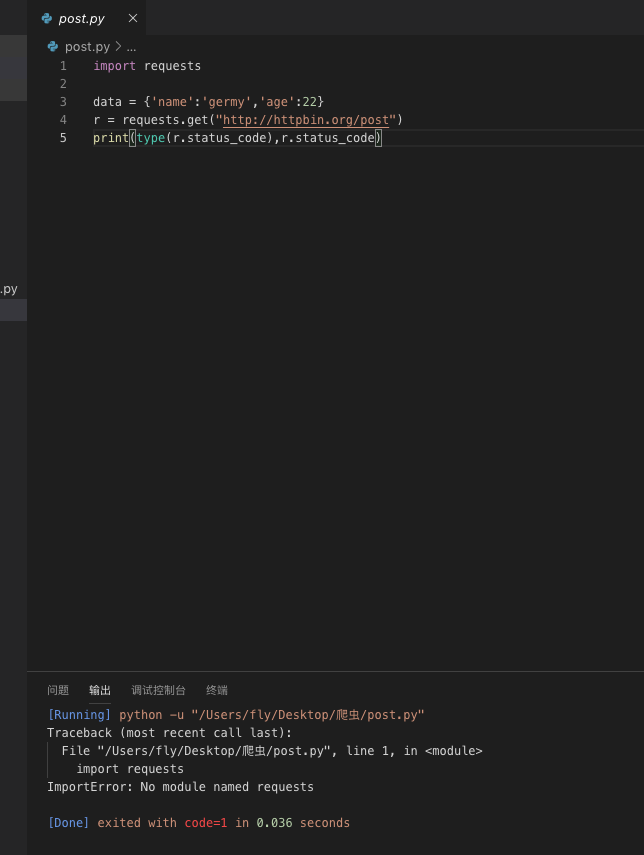The height and width of the screenshot is (855, 644).
Task: Click the 'germy' string on line 3
Action: click(226, 102)
